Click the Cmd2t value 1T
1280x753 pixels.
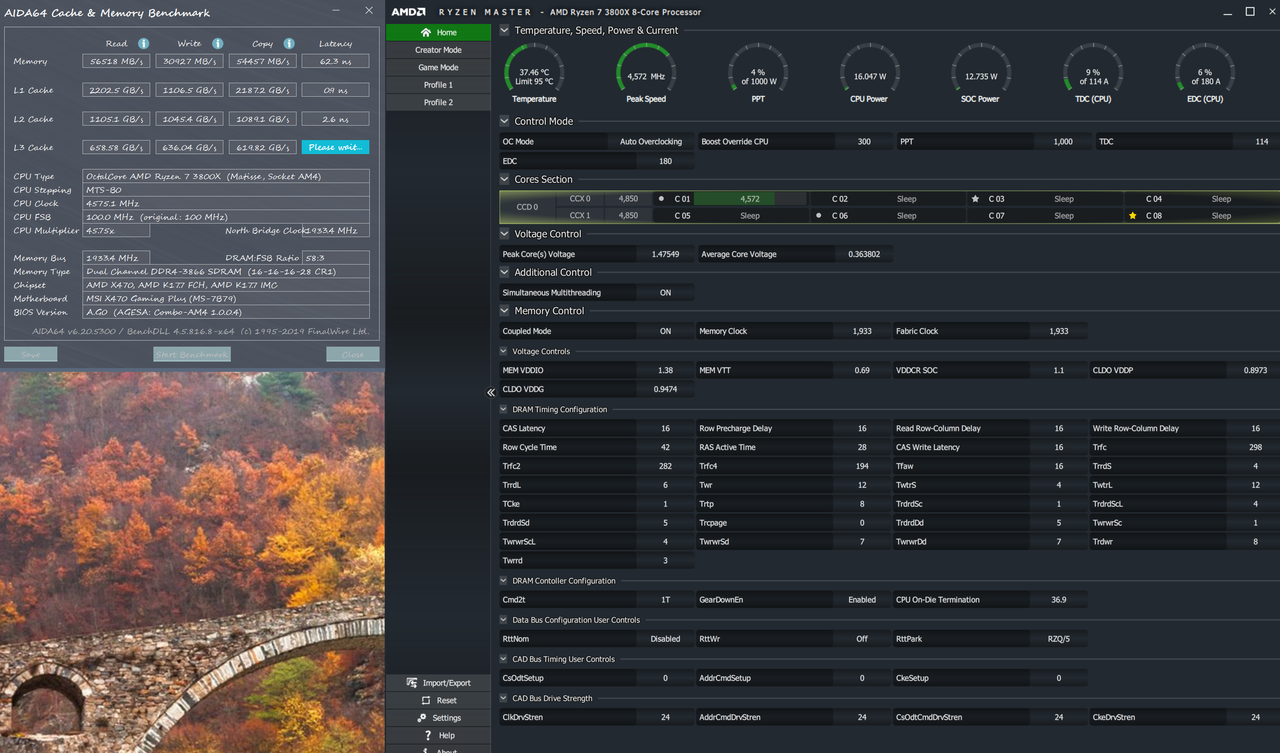click(665, 600)
